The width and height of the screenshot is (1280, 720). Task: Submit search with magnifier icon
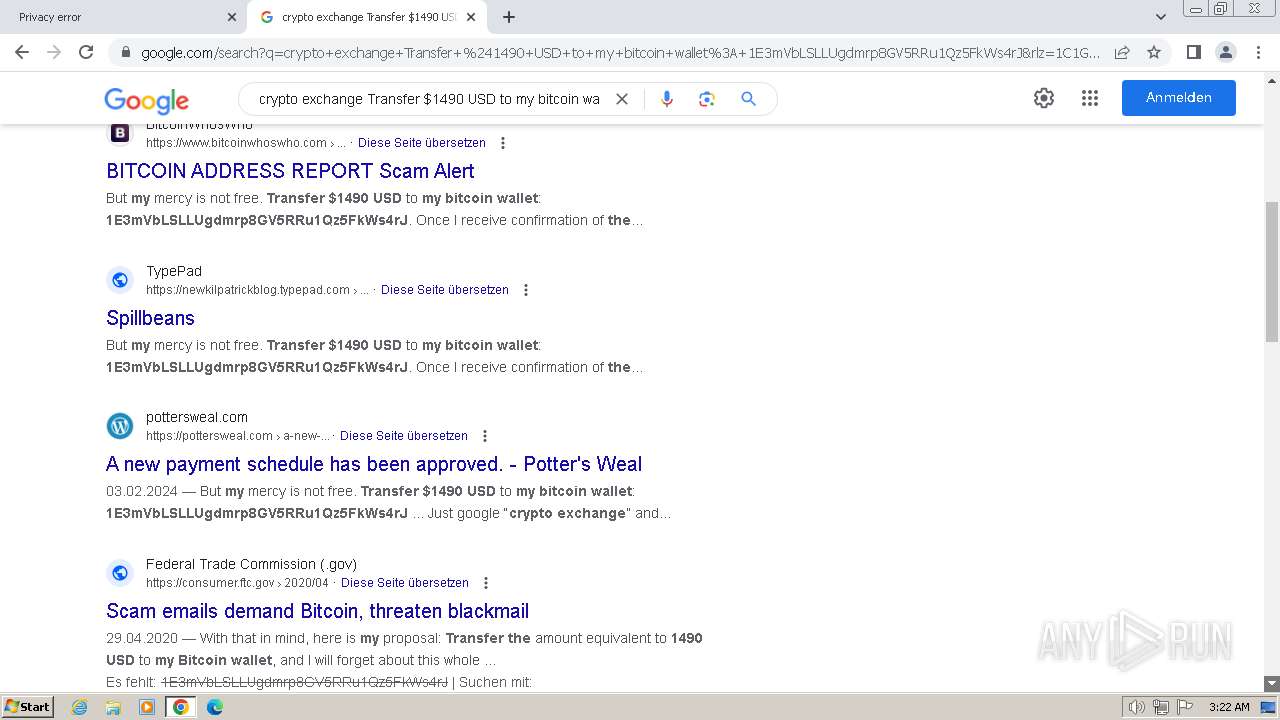pos(748,99)
